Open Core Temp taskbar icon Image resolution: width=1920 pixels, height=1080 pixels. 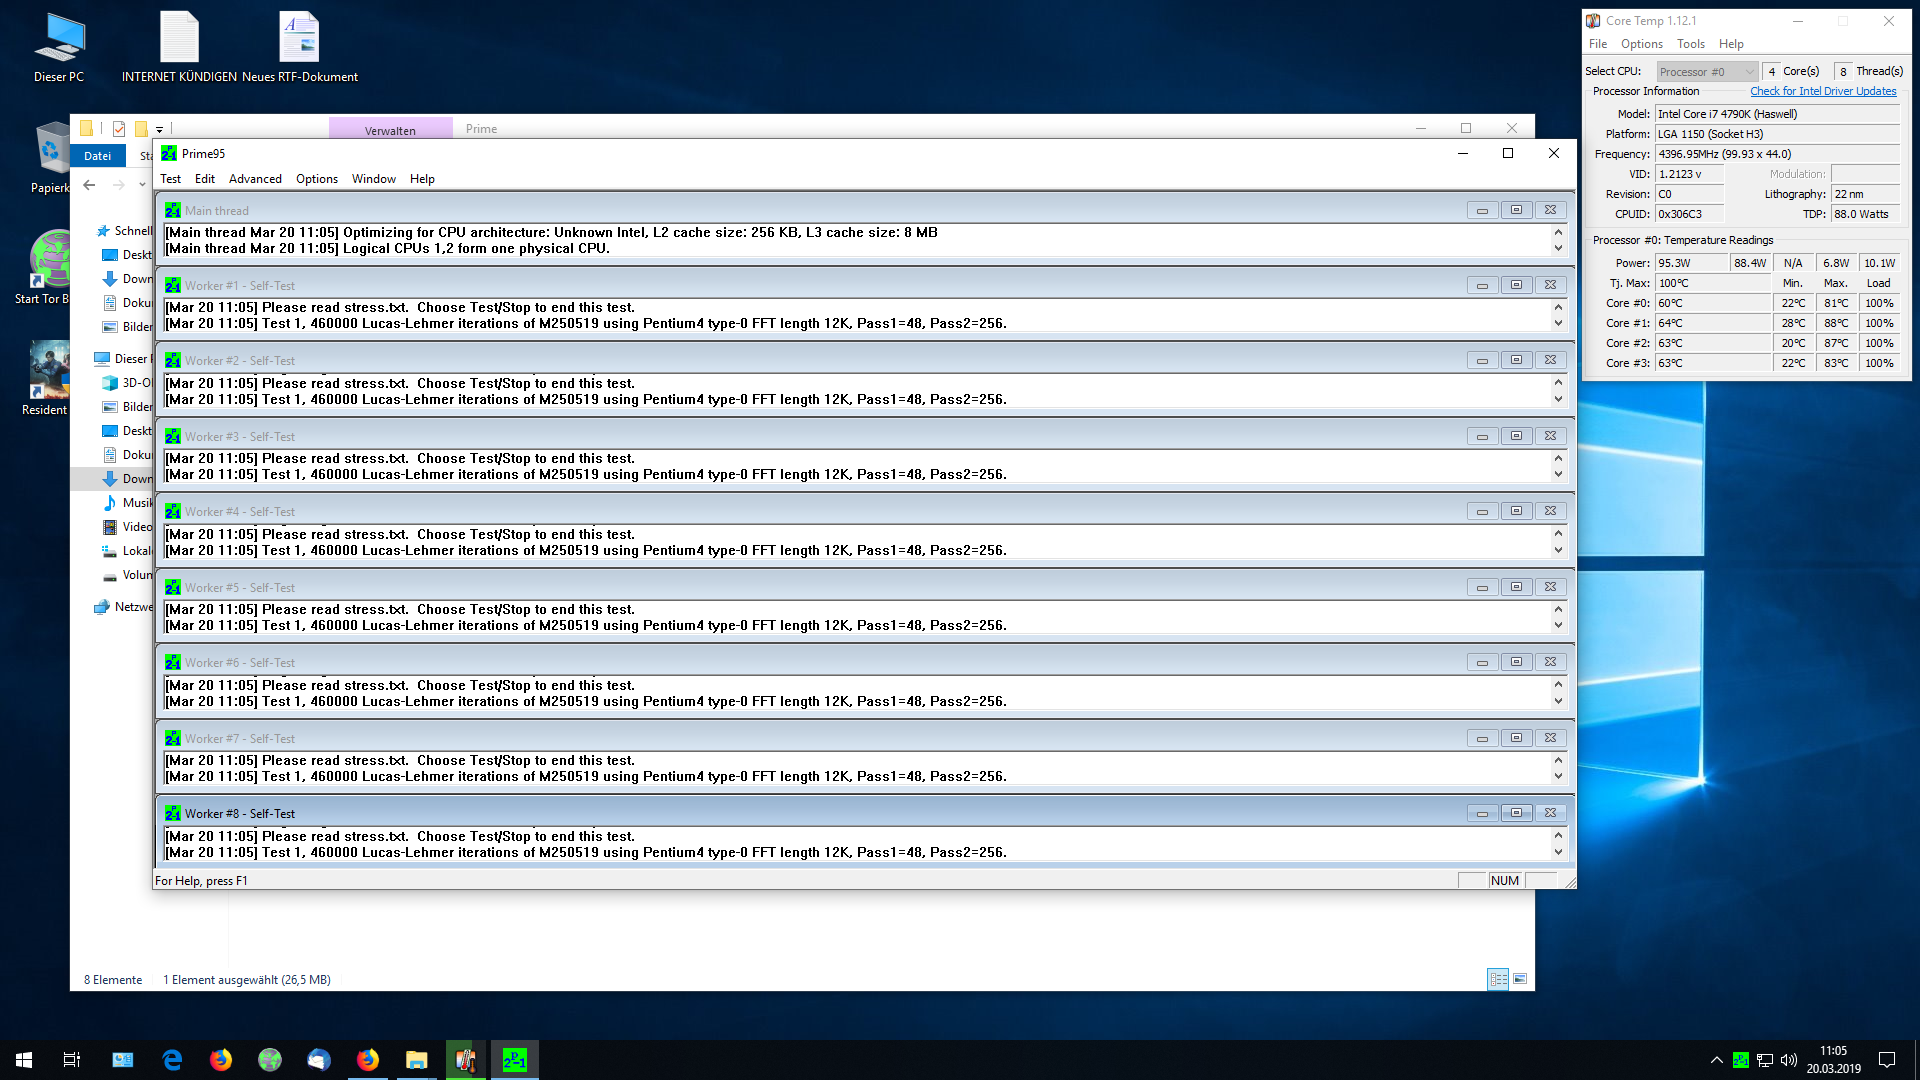tap(465, 1060)
